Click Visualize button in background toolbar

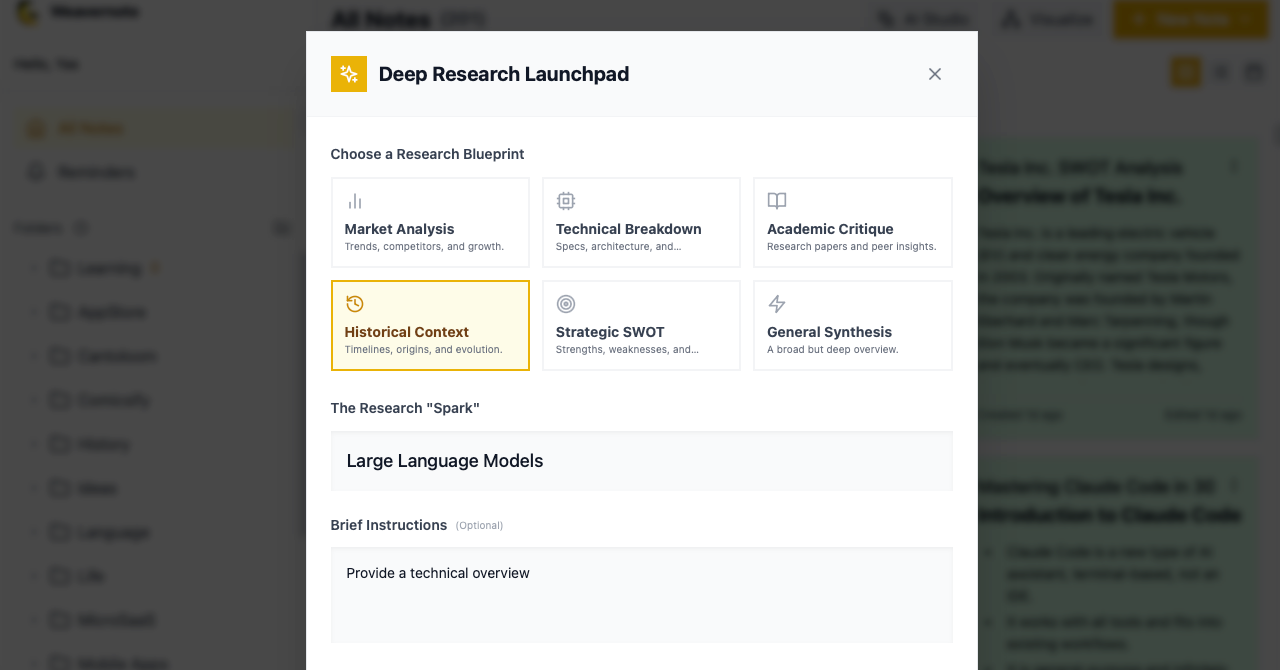click(1049, 19)
